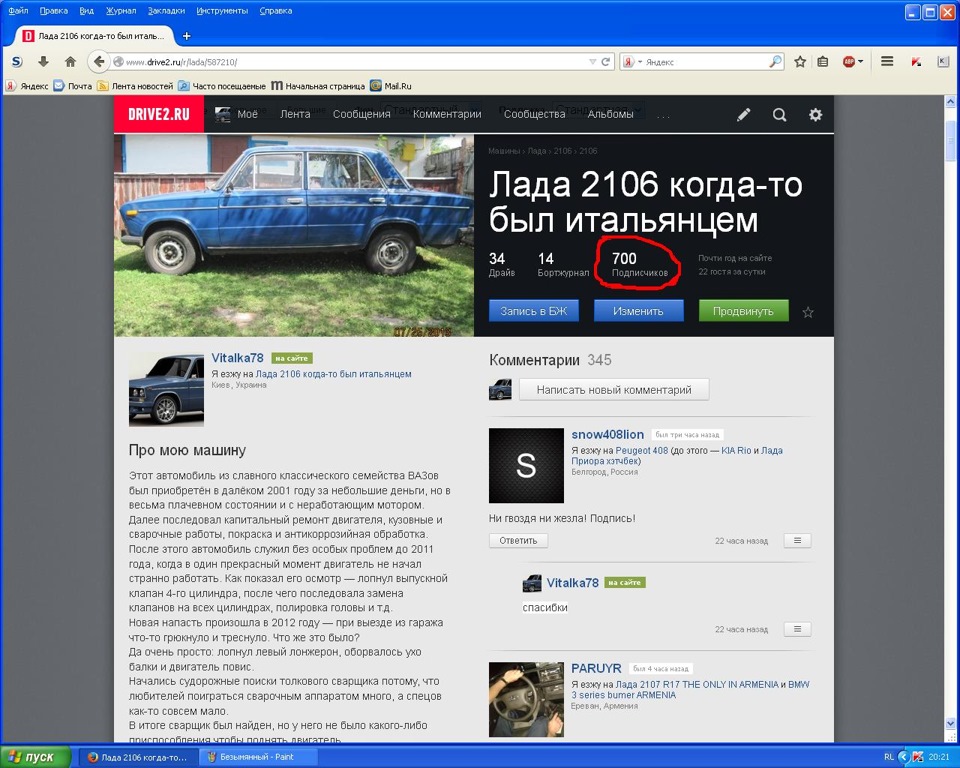Bookmark this page with star icon
The image size is (960, 768).
[x=800, y=62]
